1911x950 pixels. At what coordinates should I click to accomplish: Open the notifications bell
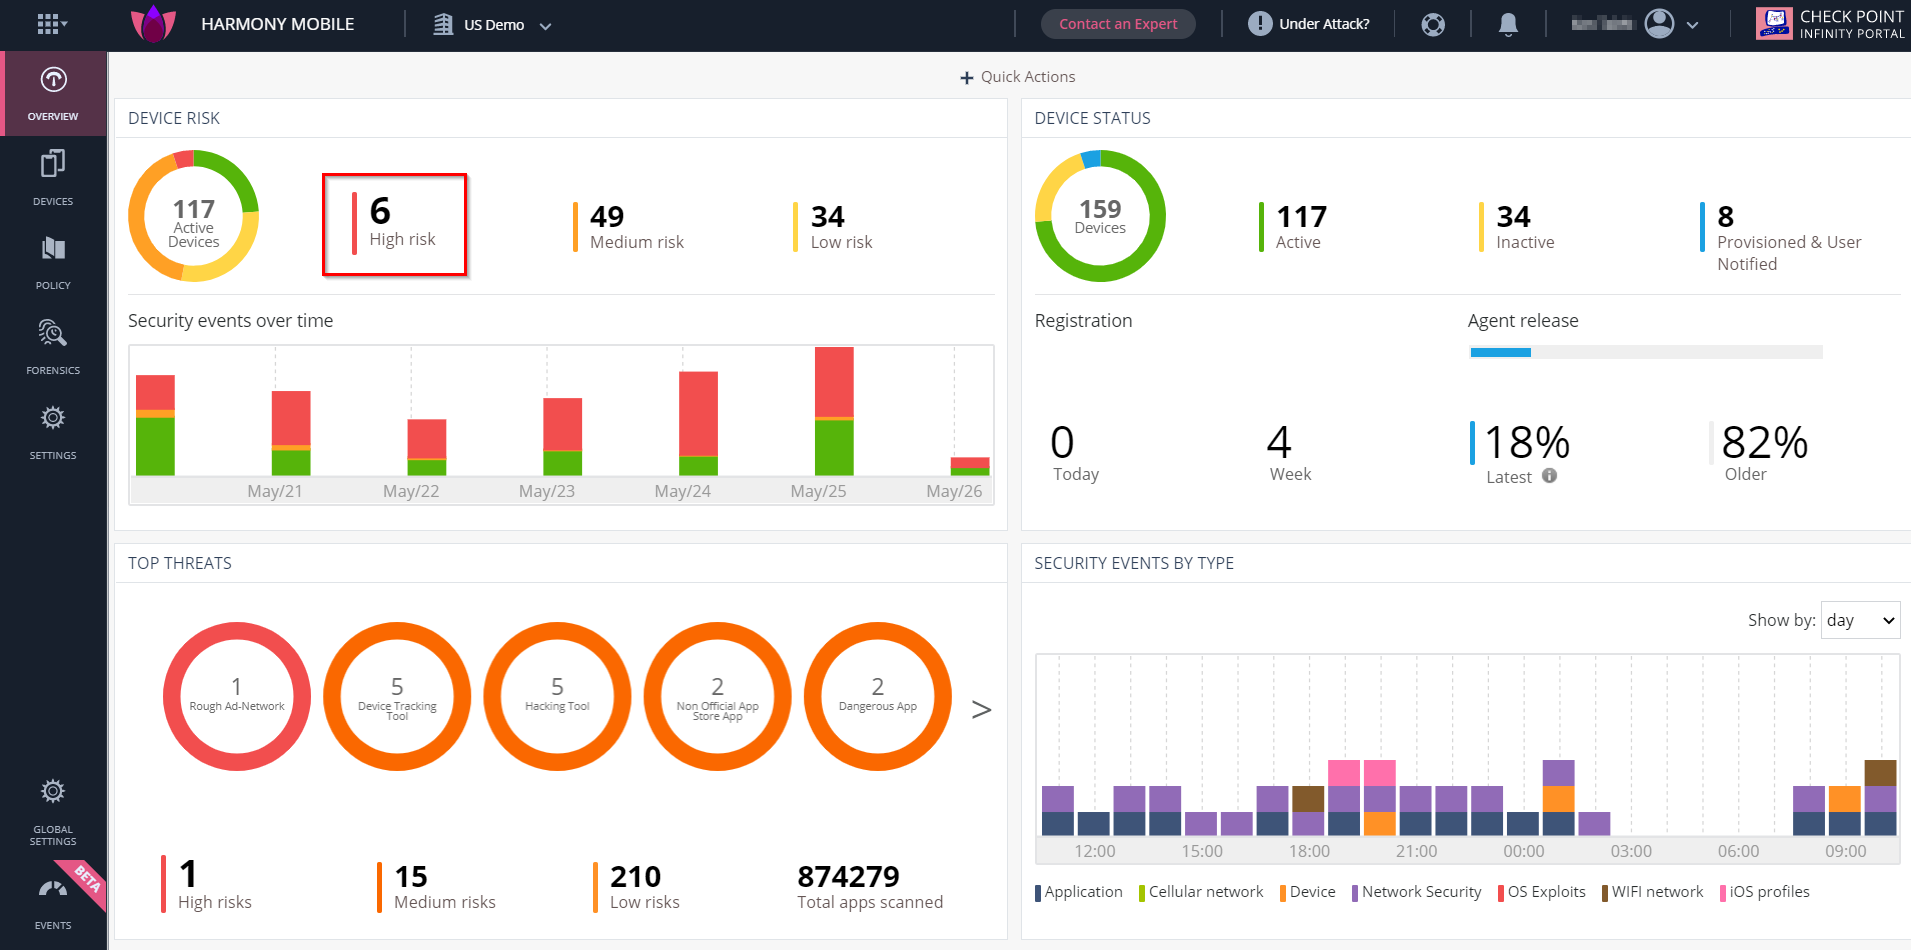pos(1508,24)
